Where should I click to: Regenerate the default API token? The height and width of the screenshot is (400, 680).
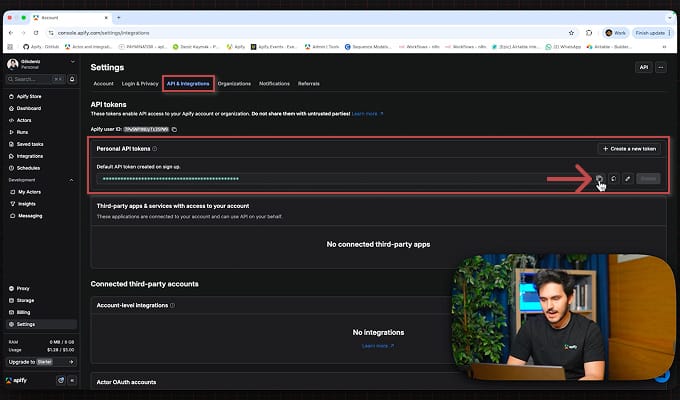click(x=613, y=178)
